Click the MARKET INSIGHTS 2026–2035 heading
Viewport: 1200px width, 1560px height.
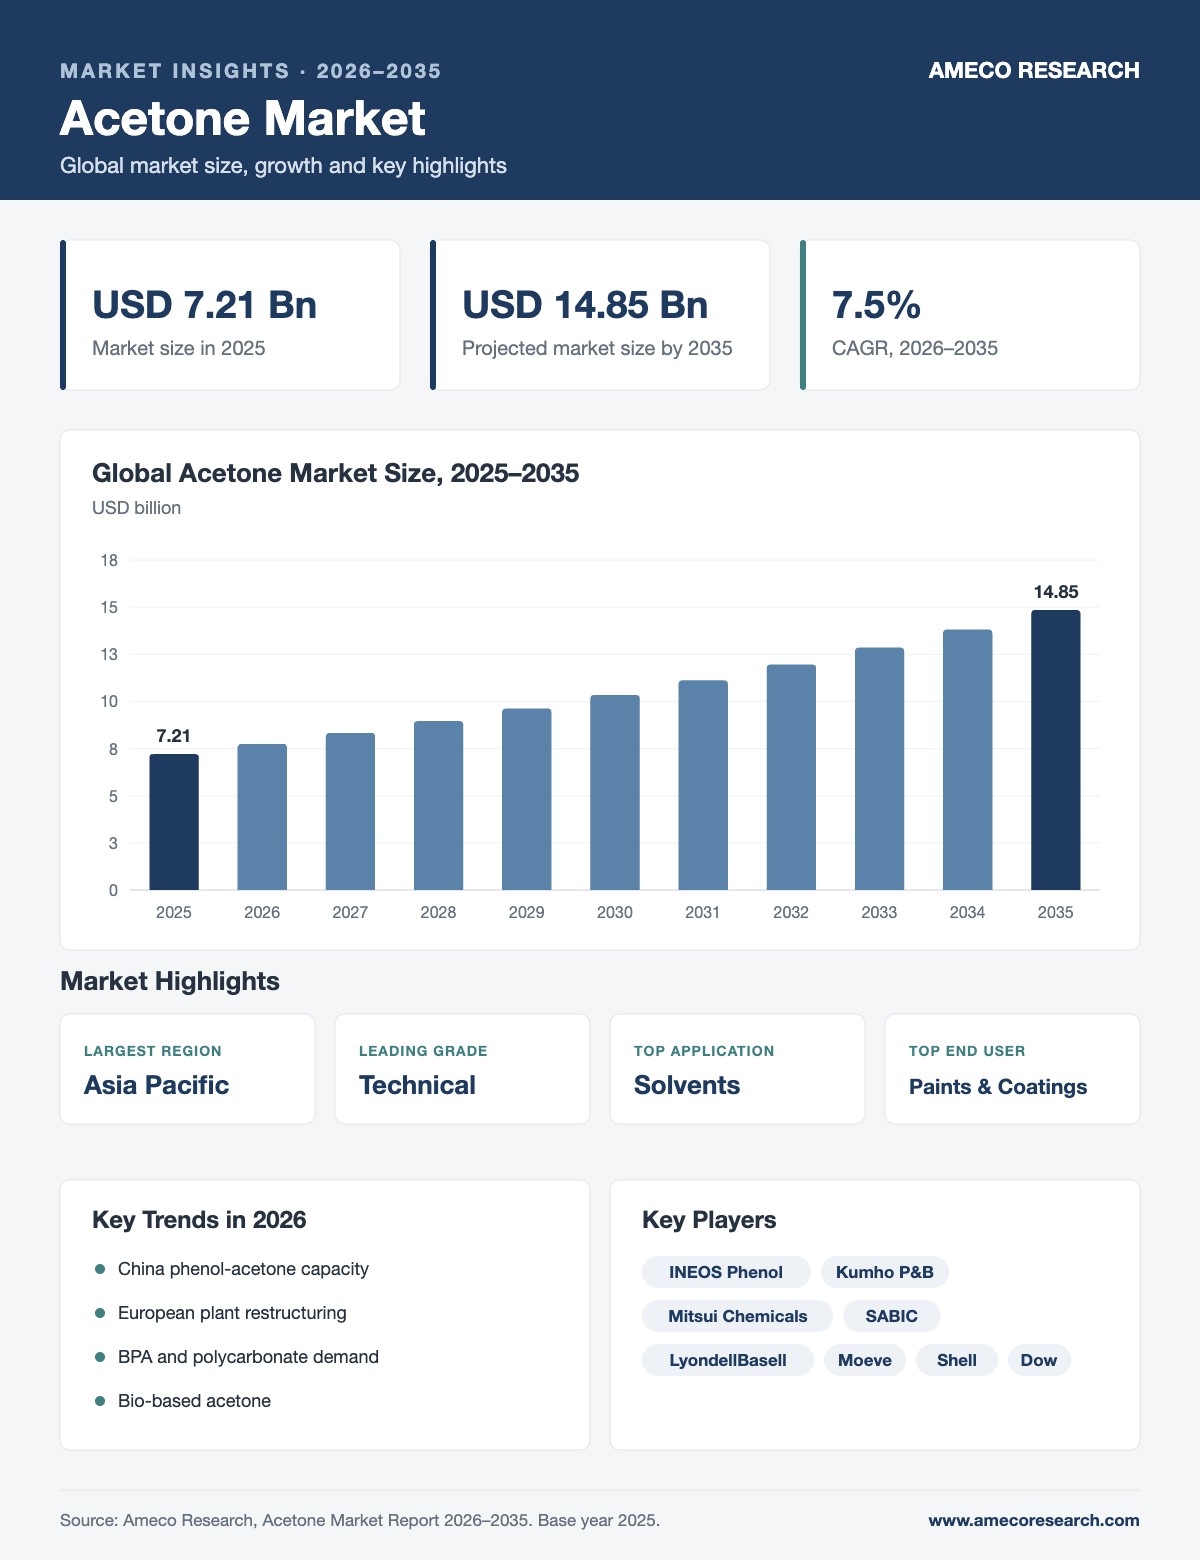251,71
